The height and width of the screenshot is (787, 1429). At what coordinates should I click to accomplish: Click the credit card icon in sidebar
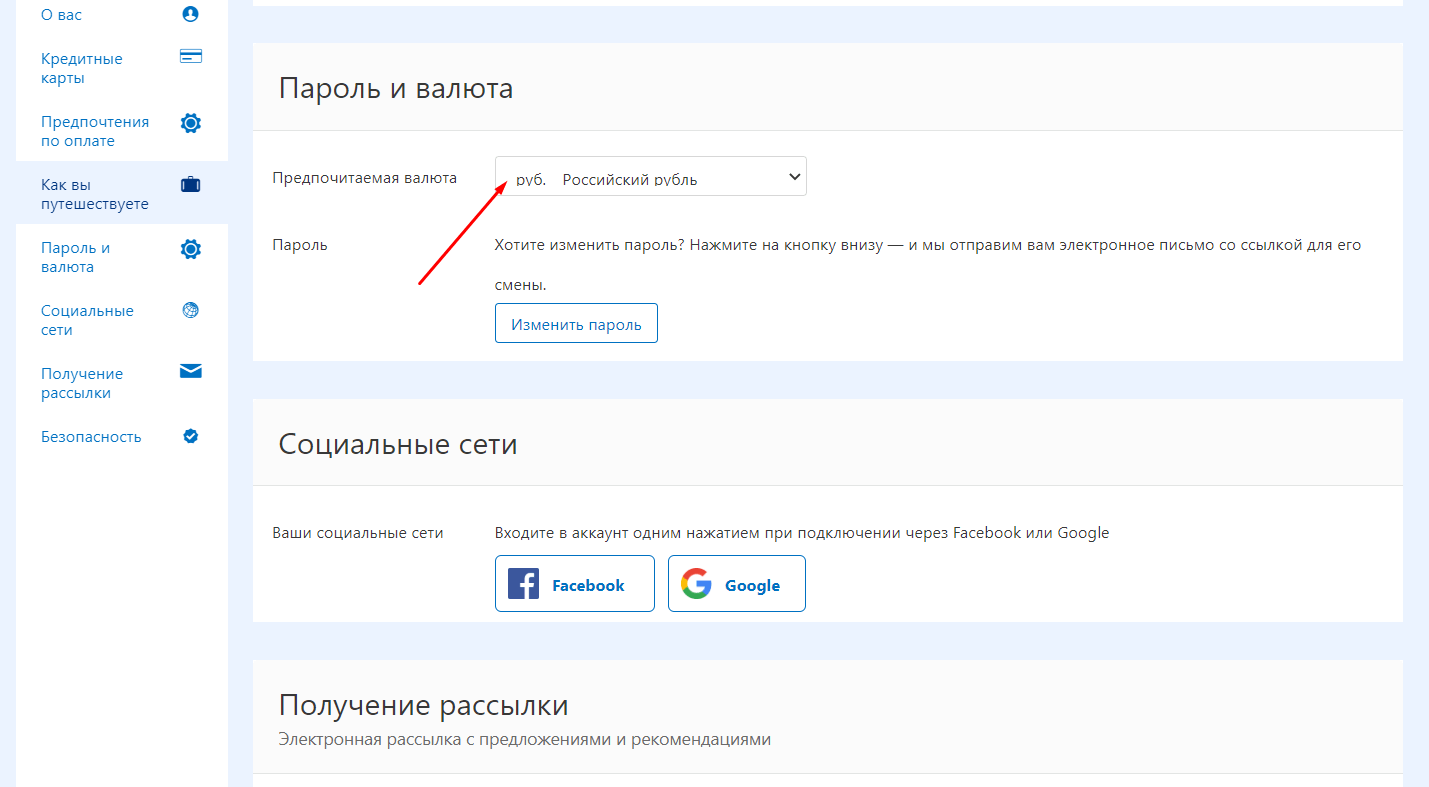[x=190, y=57]
